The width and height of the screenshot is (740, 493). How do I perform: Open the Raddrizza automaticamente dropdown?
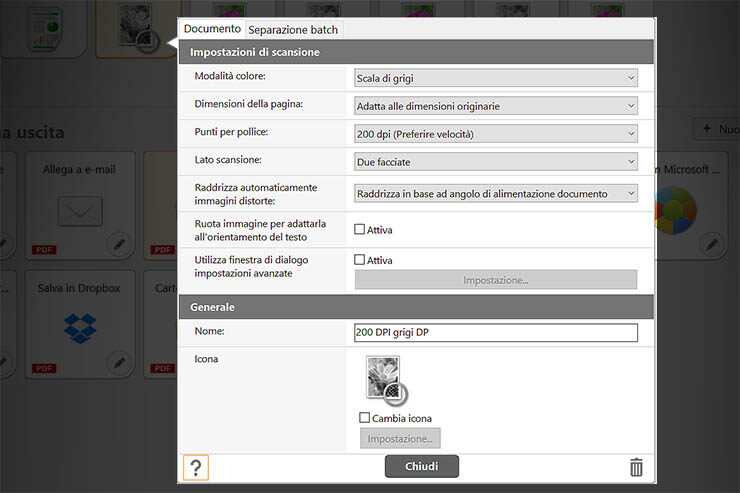(x=496, y=193)
